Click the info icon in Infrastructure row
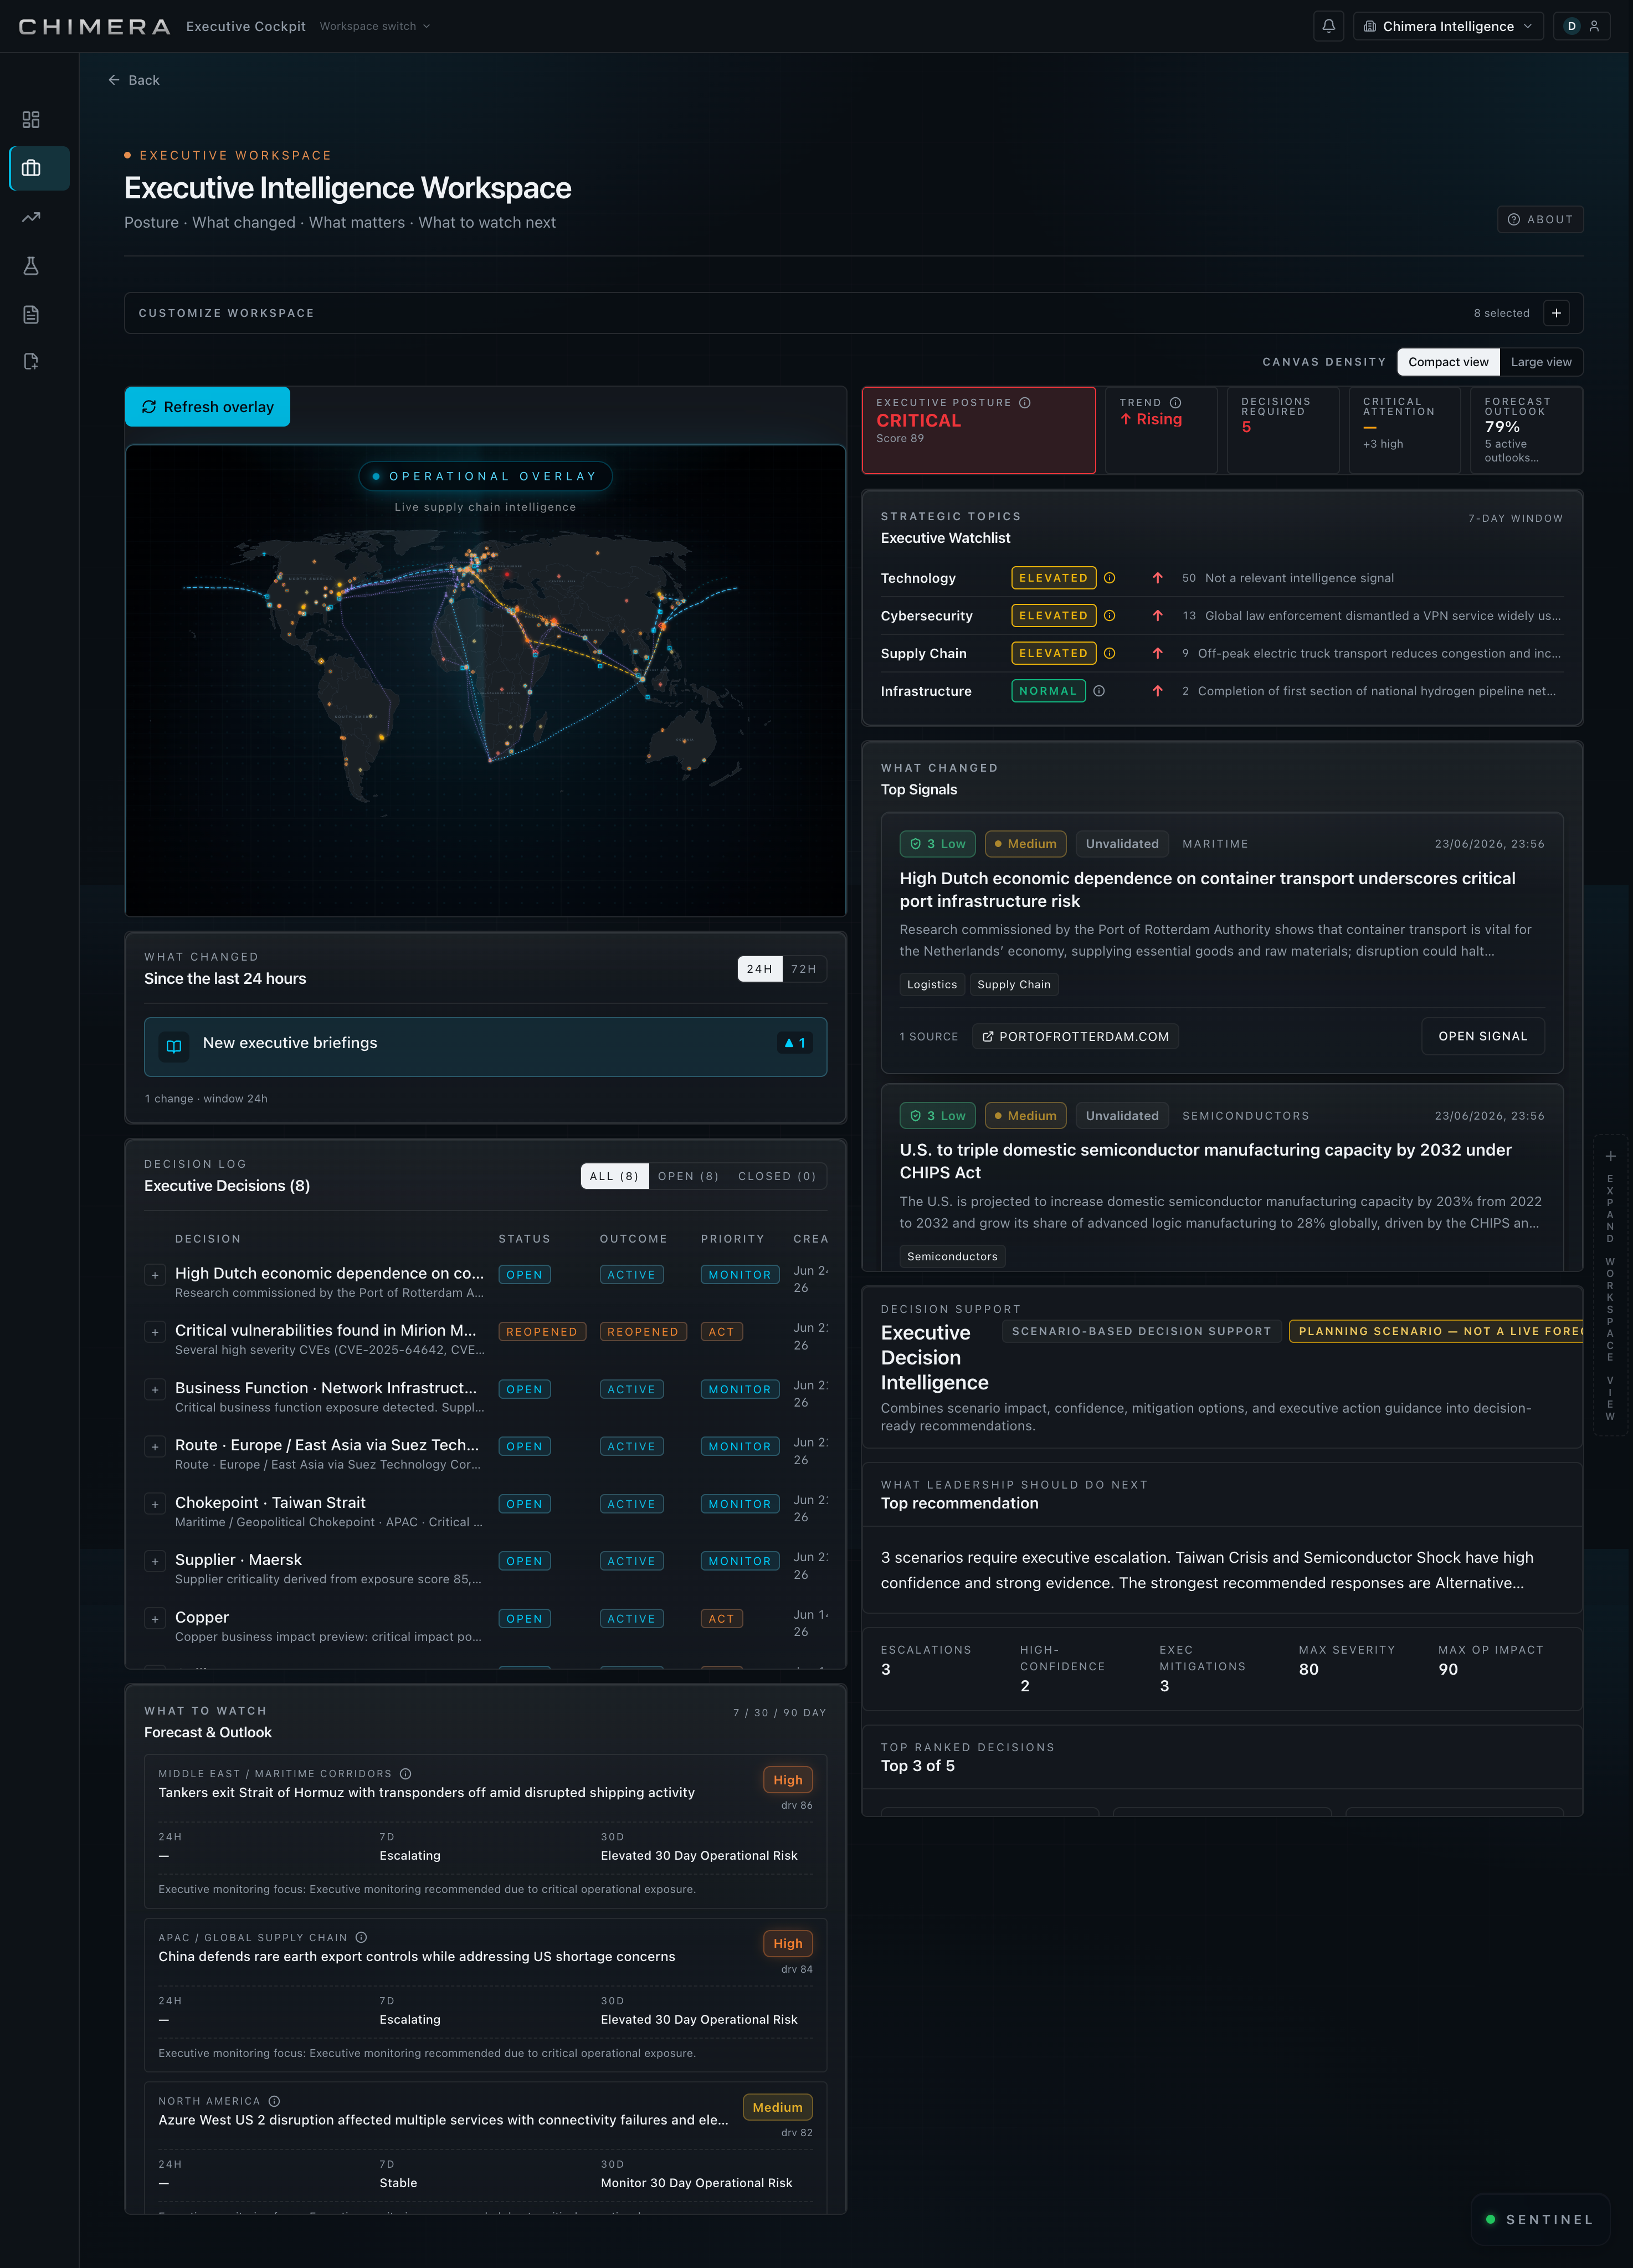 coord(1099,691)
